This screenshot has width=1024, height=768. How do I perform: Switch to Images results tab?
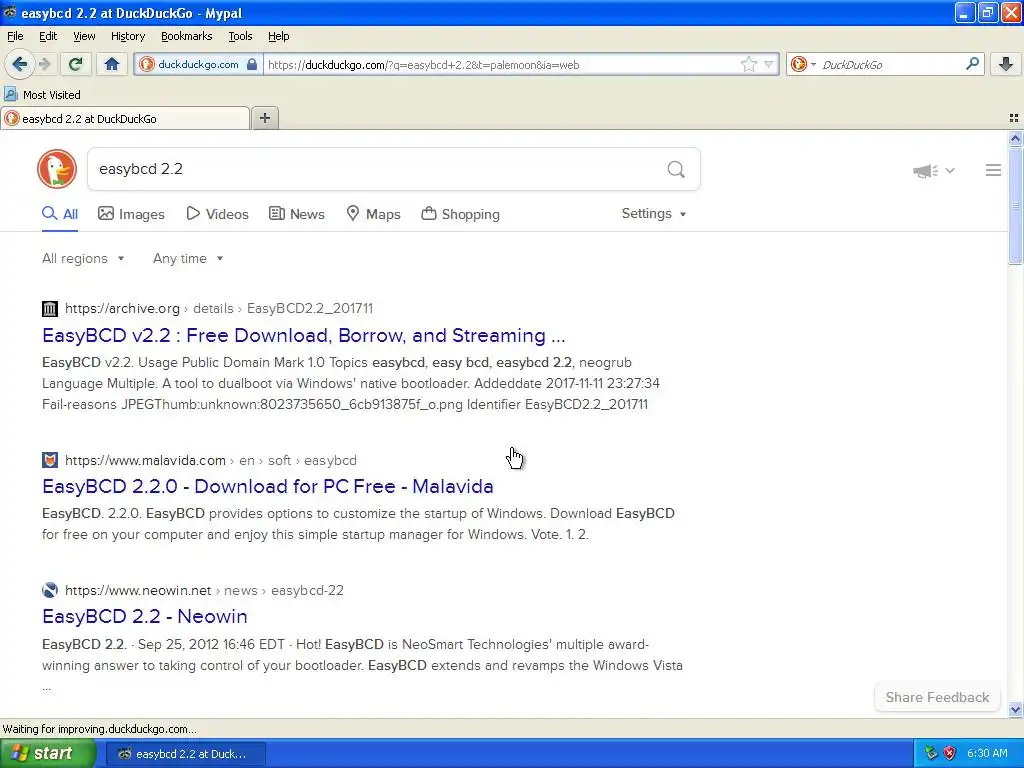pos(131,214)
